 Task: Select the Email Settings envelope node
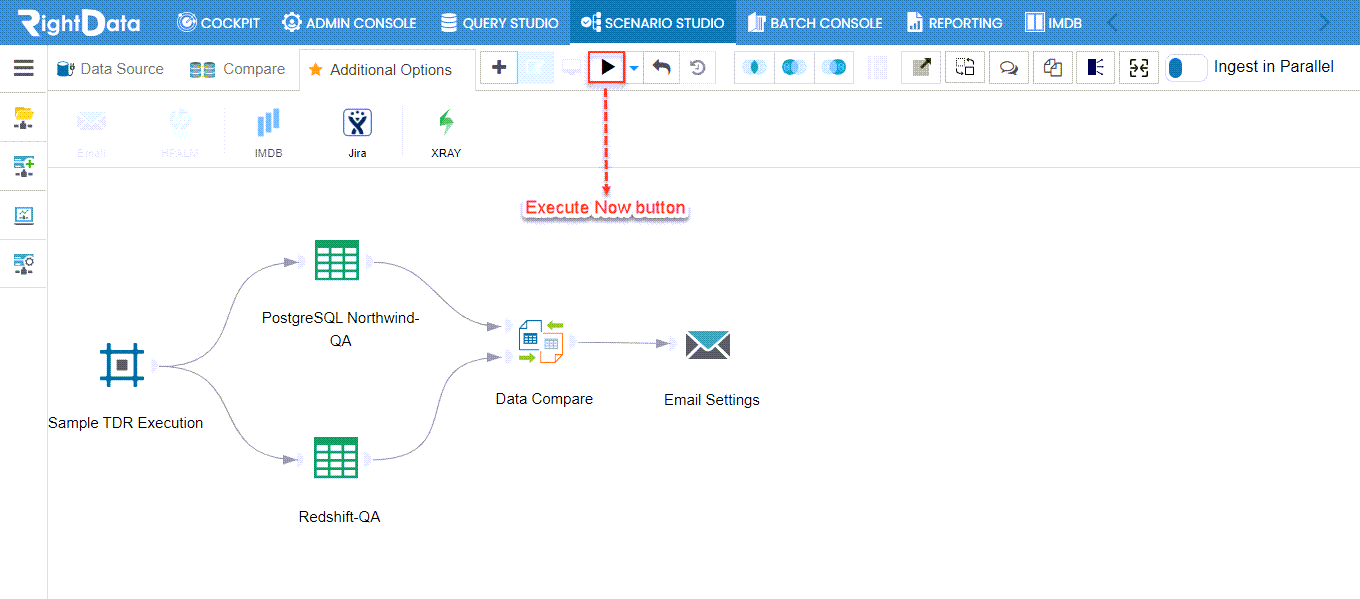click(708, 345)
